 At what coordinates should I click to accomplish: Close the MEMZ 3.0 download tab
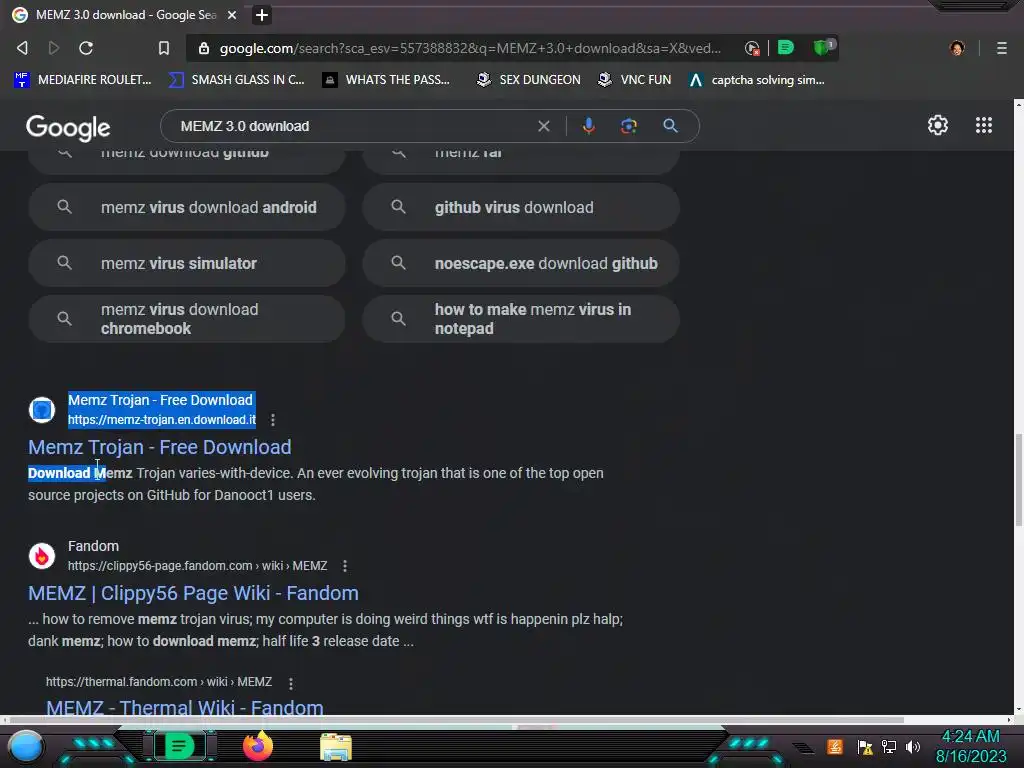[x=232, y=15]
